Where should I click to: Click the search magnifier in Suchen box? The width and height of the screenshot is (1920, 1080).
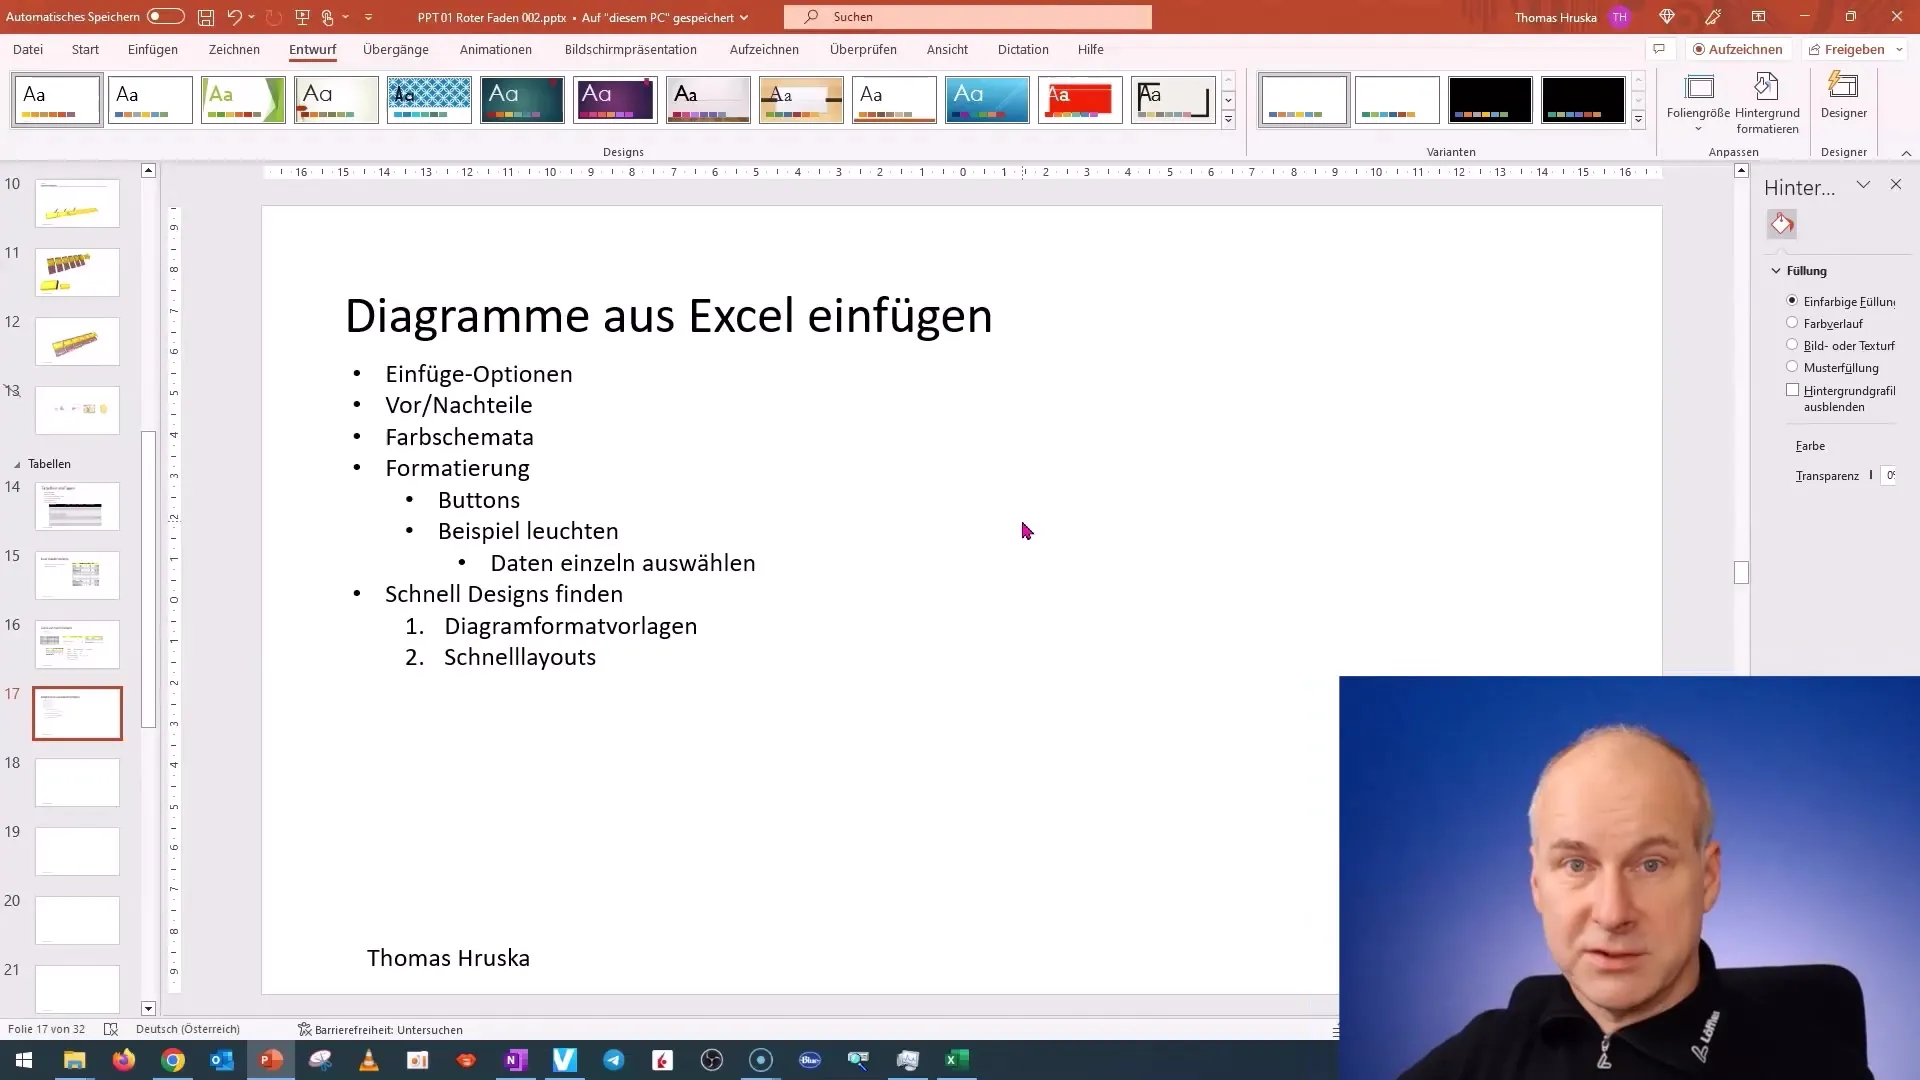(x=811, y=17)
